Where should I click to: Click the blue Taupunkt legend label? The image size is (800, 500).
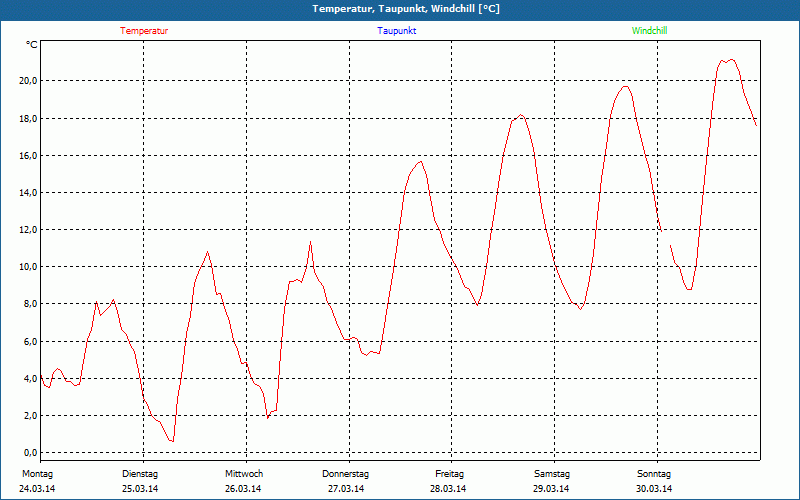pos(396,31)
